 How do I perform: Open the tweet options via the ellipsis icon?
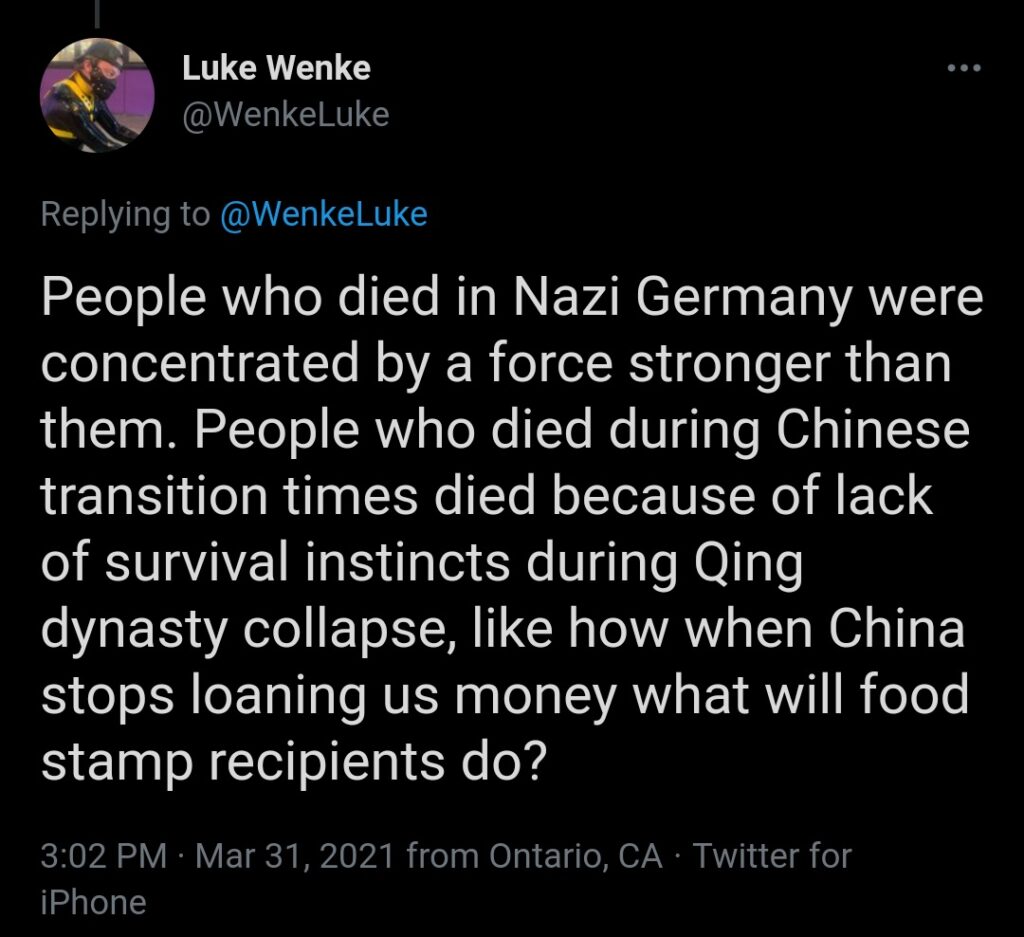pos(963,66)
